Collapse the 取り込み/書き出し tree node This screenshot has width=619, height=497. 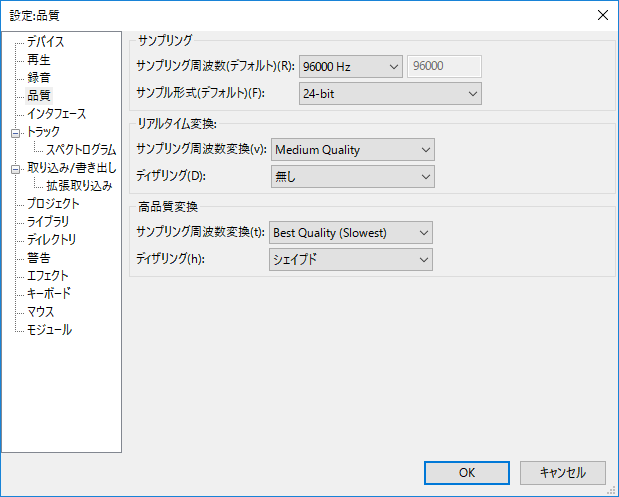(x=15, y=168)
